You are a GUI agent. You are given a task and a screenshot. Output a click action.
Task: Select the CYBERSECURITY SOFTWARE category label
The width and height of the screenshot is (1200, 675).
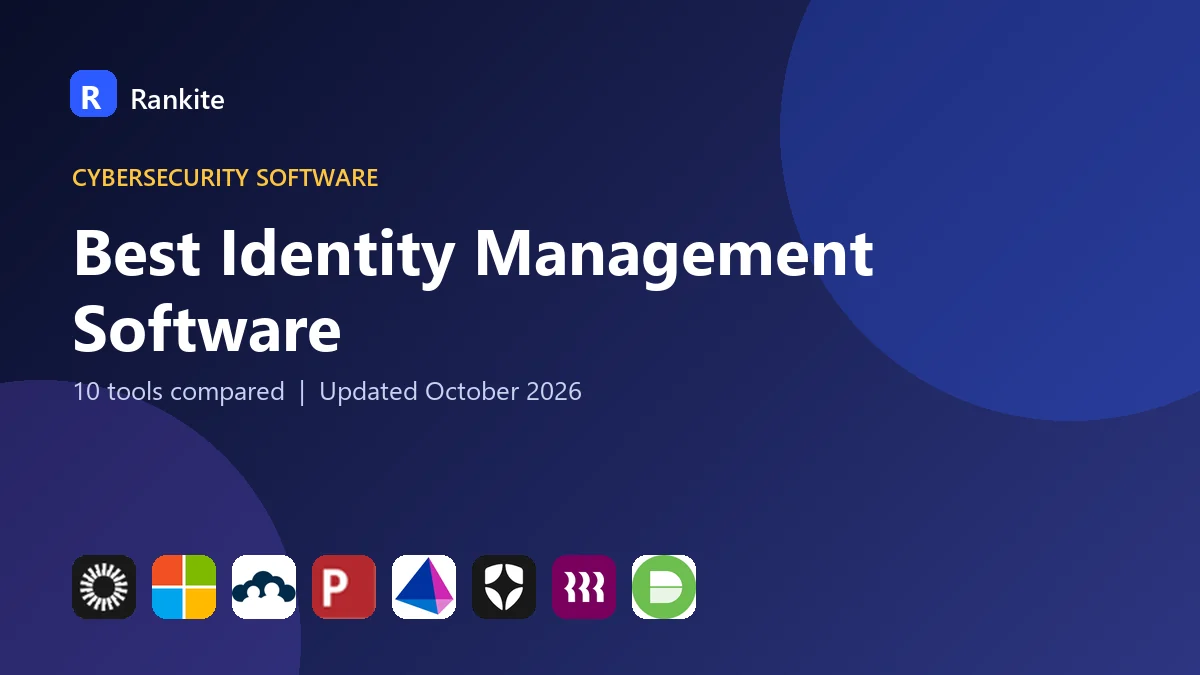[x=225, y=178]
